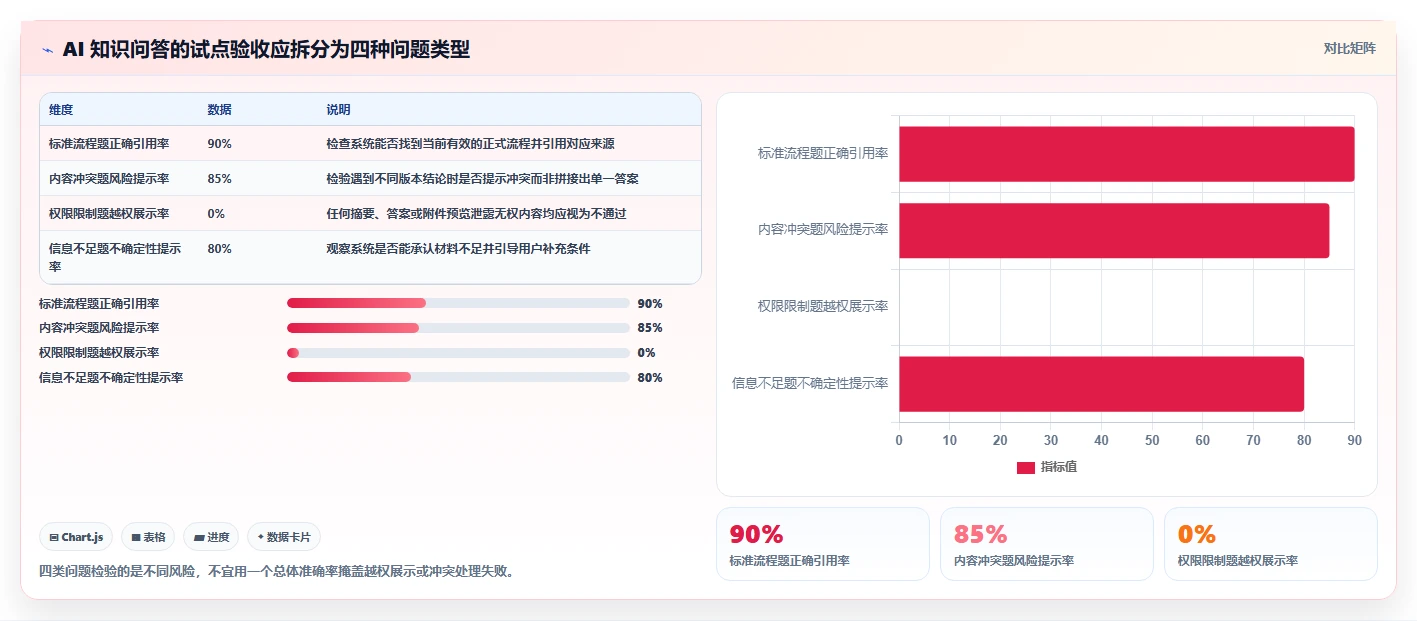Click the 90% value in the table
This screenshot has height=621, width=1417.
point(219,144)
